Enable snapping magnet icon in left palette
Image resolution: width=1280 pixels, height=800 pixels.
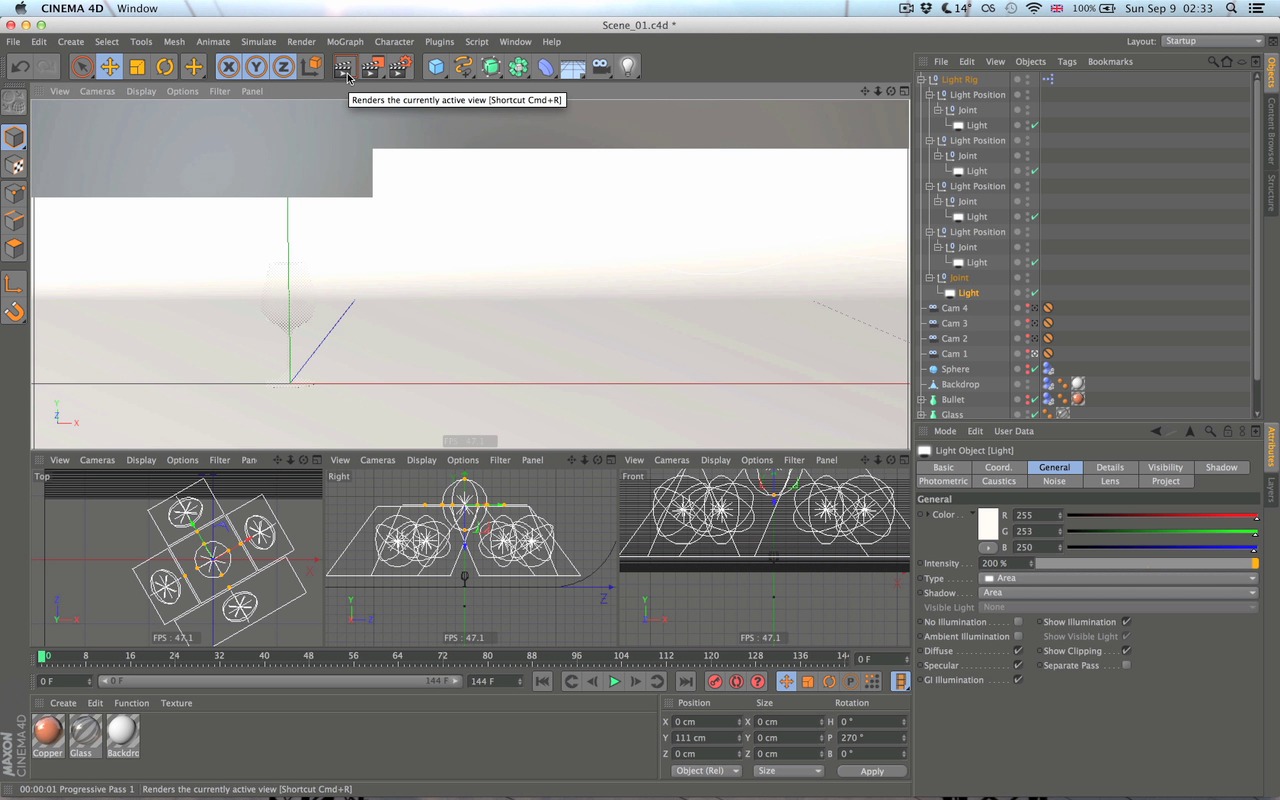click(14, 312)
